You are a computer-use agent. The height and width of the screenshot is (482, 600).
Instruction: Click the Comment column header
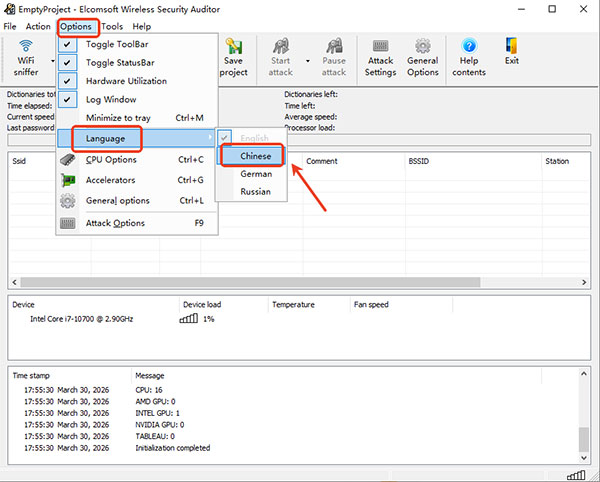pyautogui.click(x=354, y=161)
